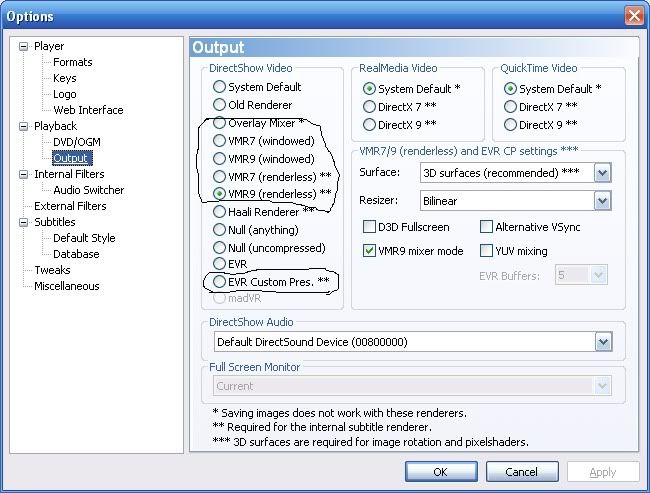Collapse the Internal Filters node
Image resolution: width=650 pixels, height=493 pixels.
click(x=24, y=174)
